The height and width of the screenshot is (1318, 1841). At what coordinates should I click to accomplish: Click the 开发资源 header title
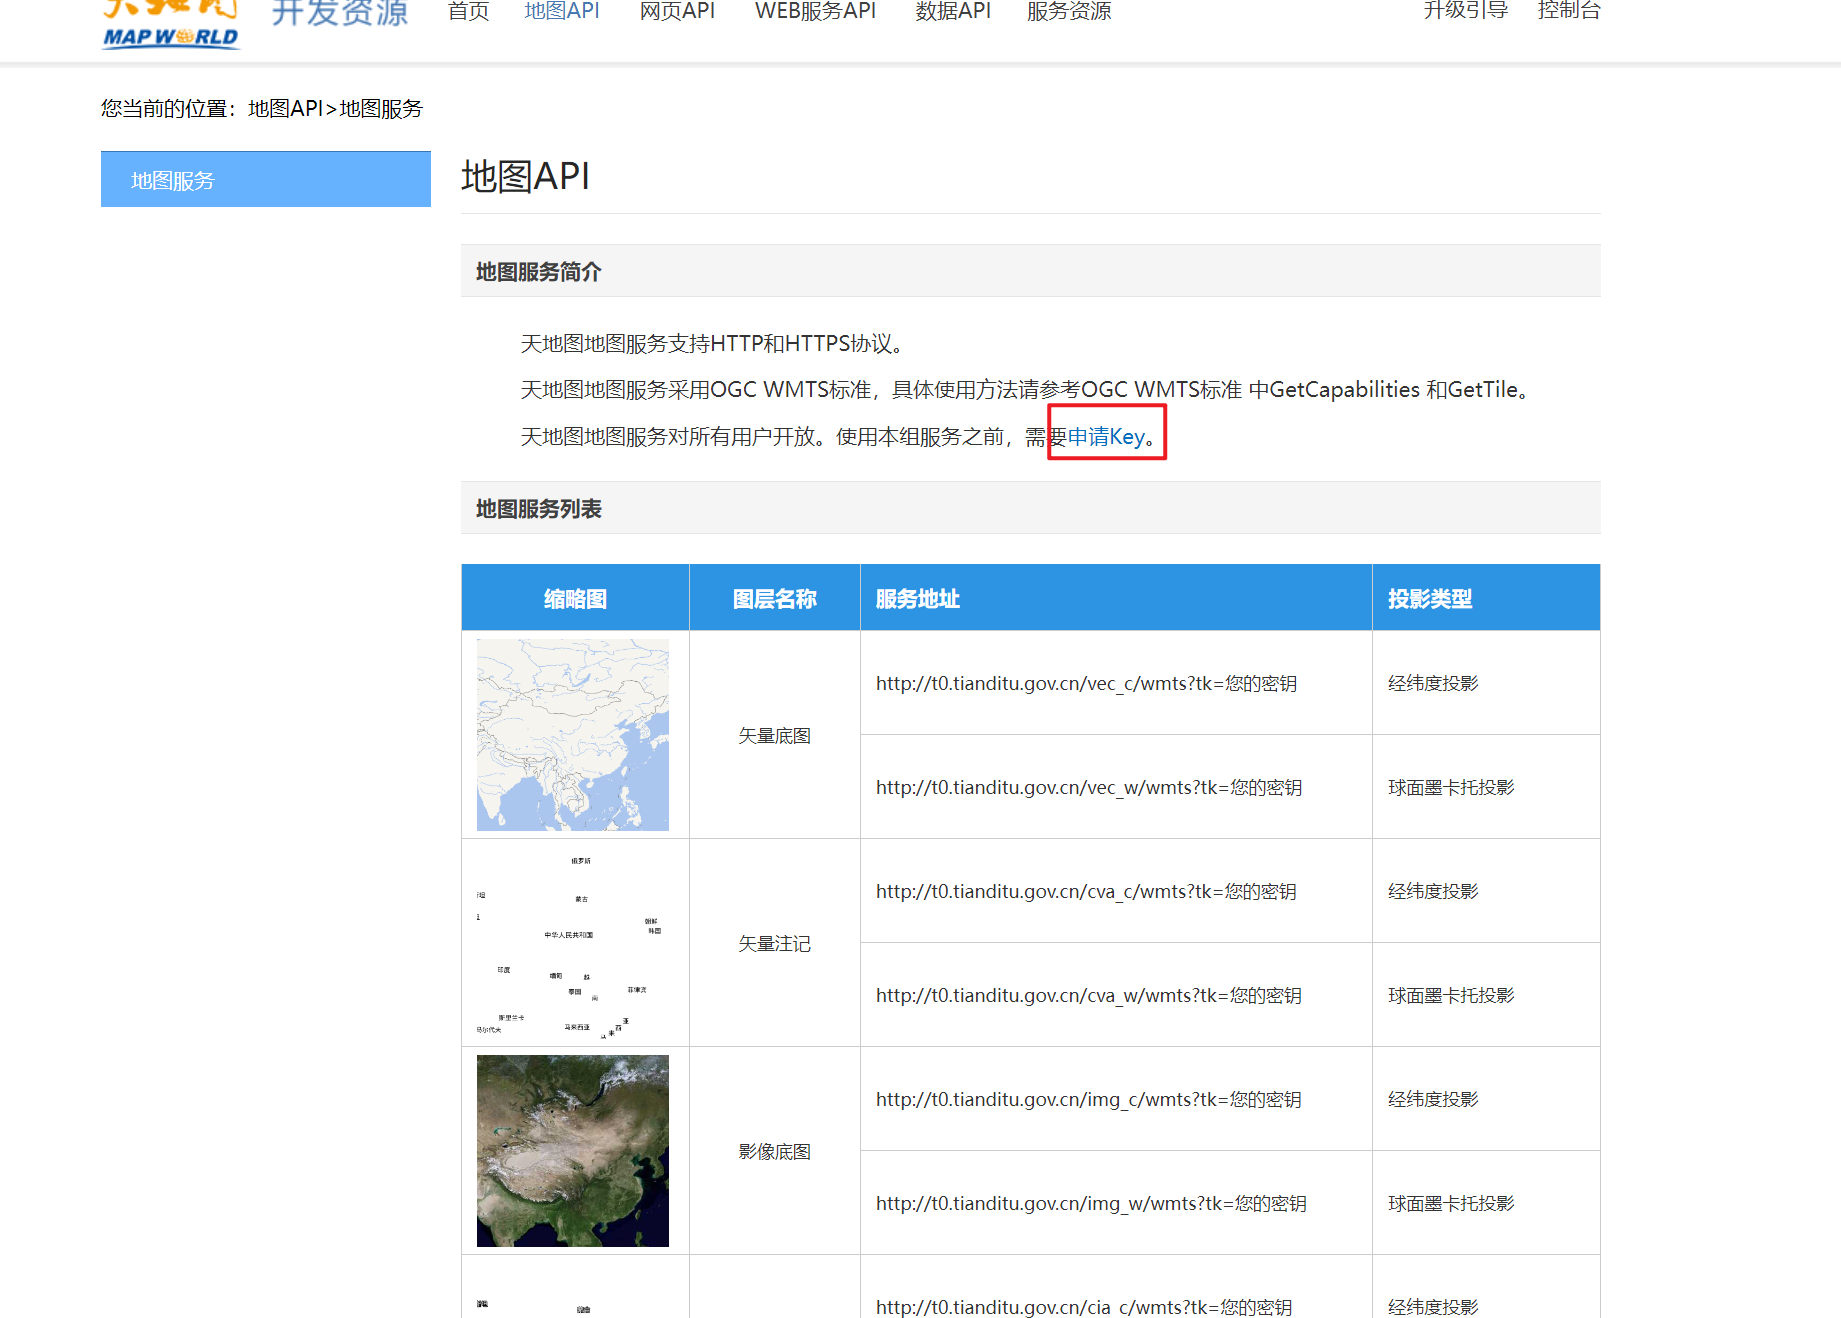pyautogui.click(x=340, y=12)
